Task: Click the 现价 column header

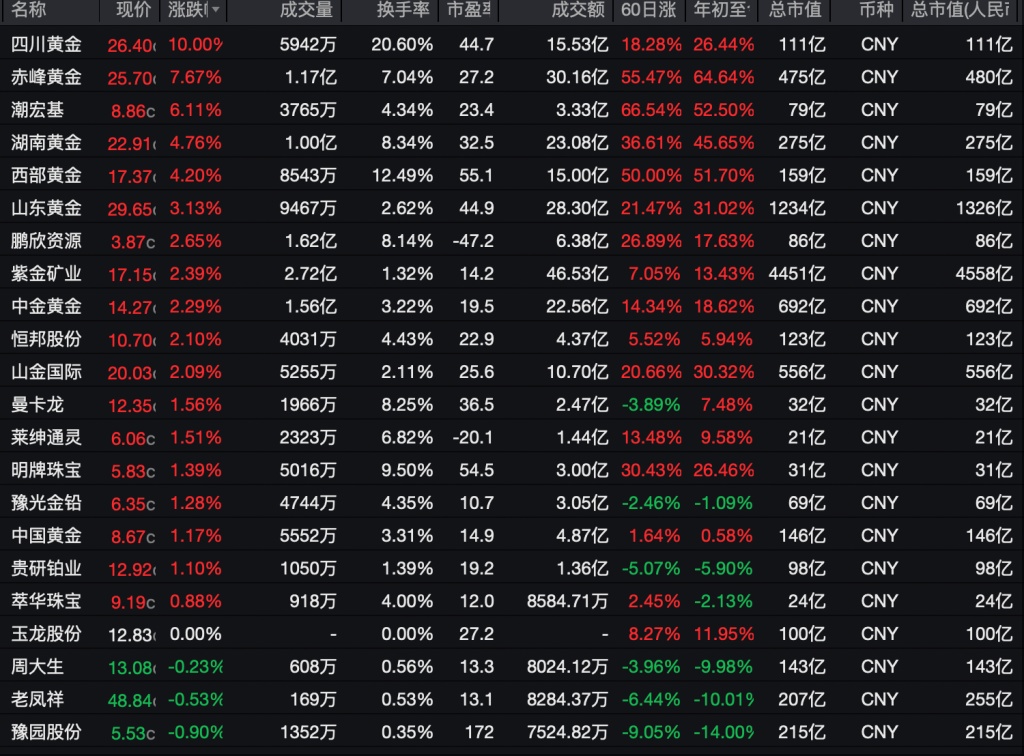Action: click(x=133, y=10)
